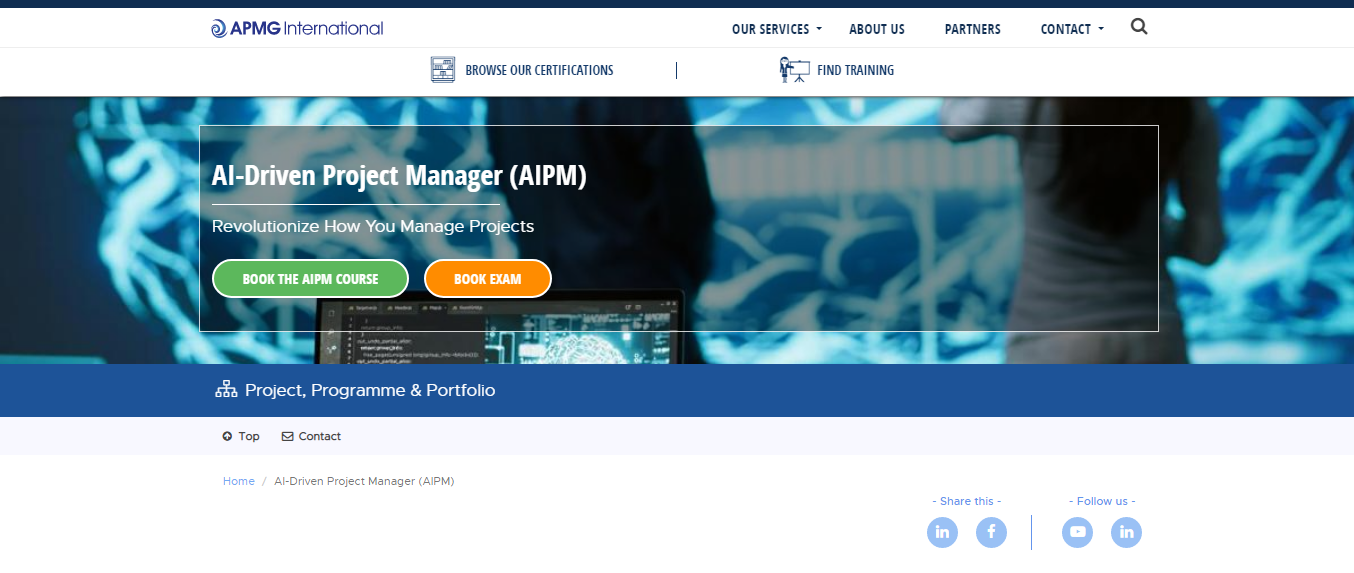Click the Top arrow icon
The width and height of the screenshot is (1354, 573).
click(x=227, y=436)
